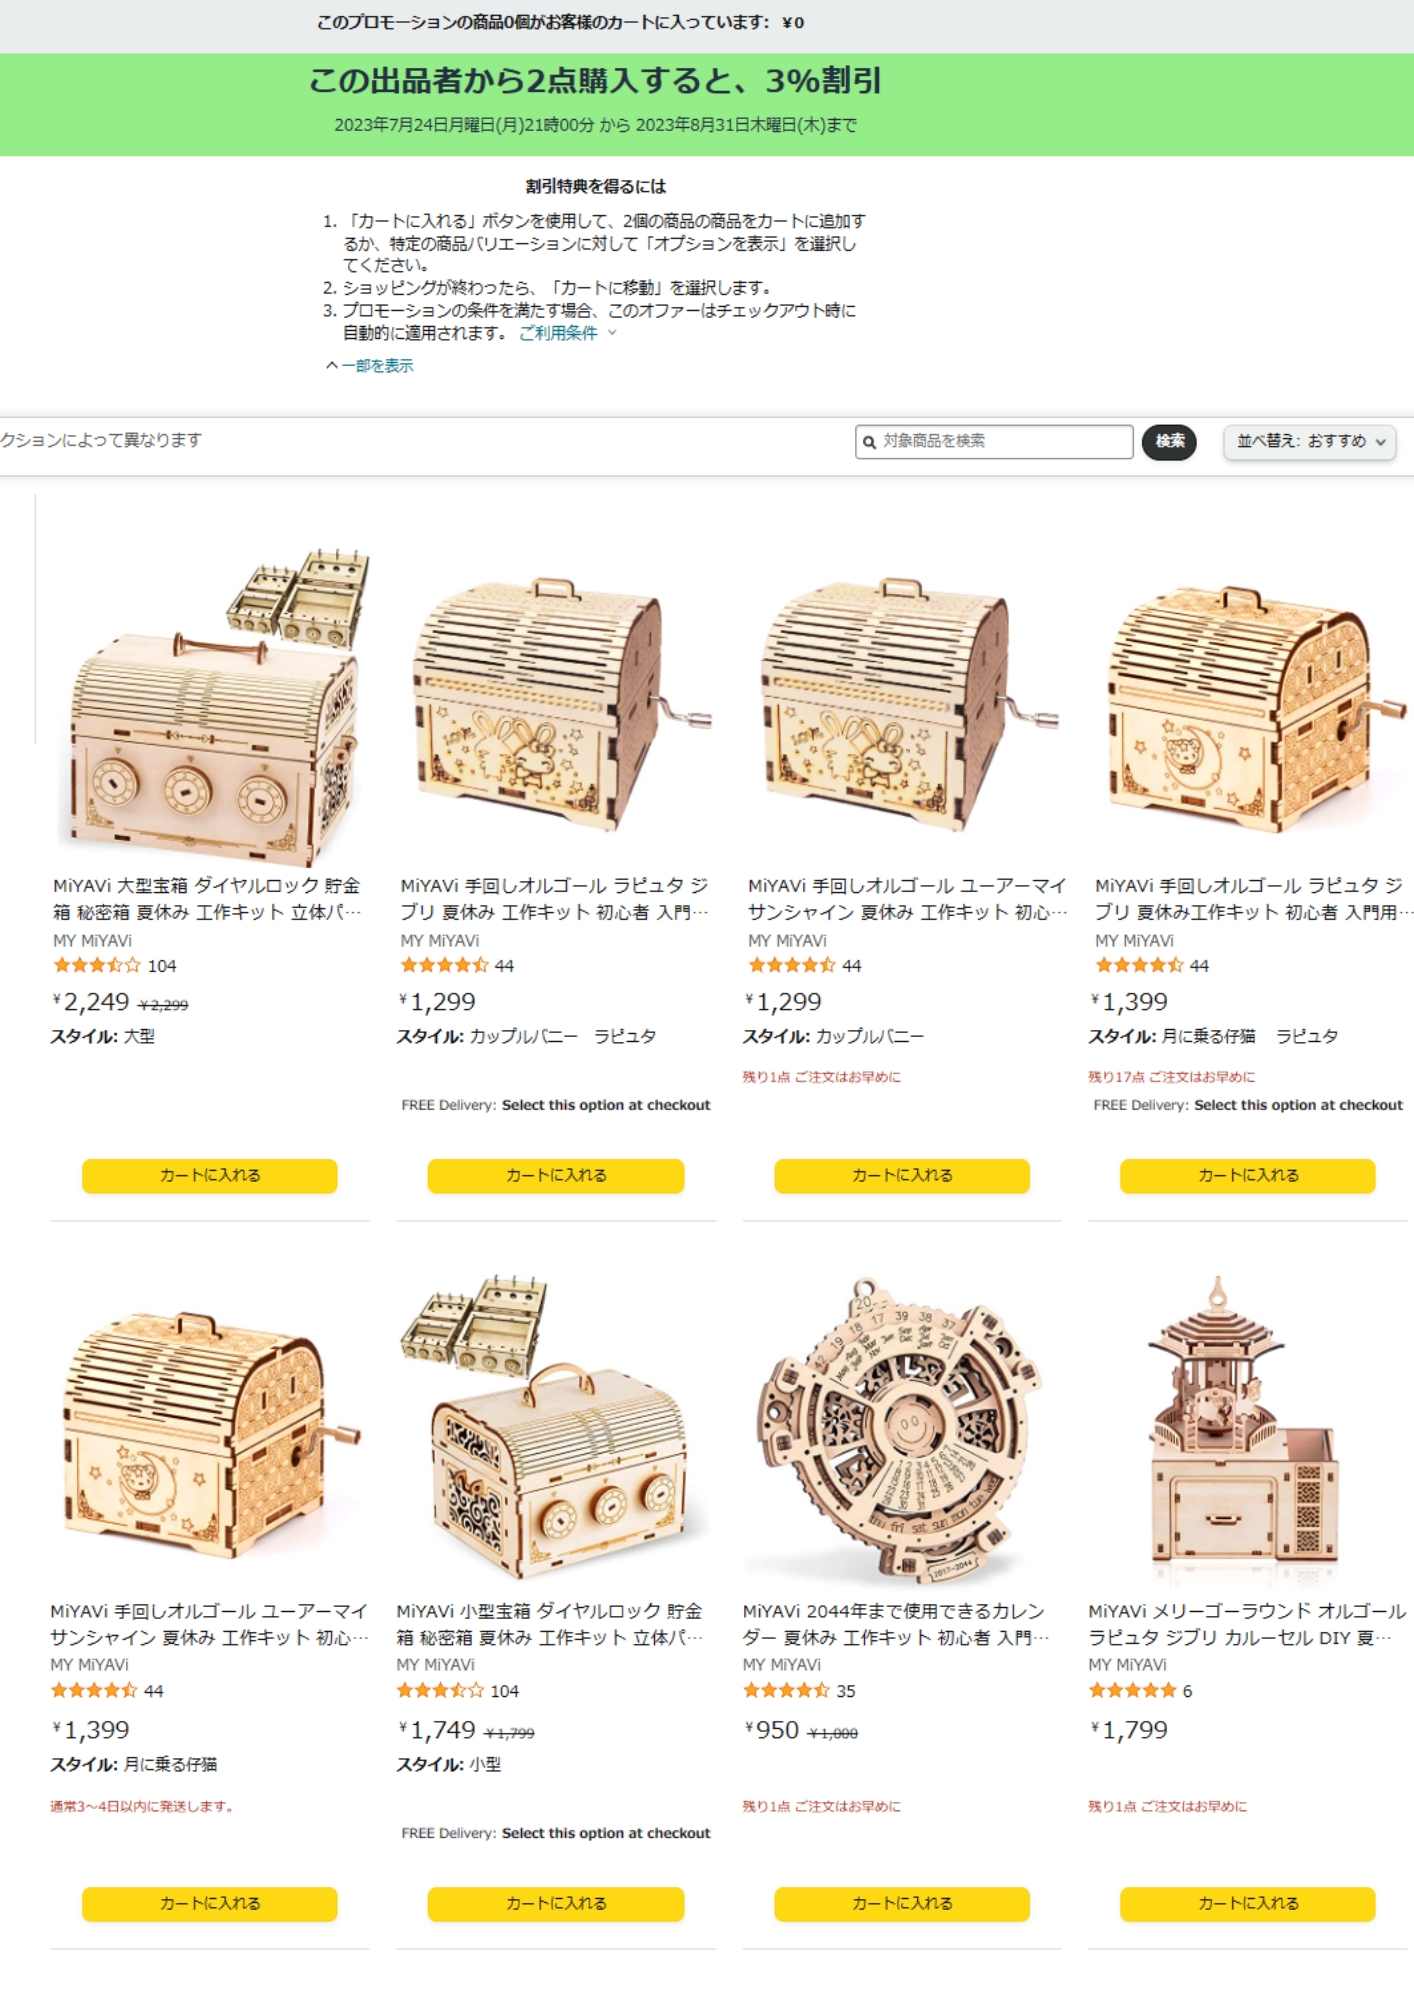1414x2000 pixels.
Task: Focus the 対象商品を検索 search input
Action: pos(994,442)
